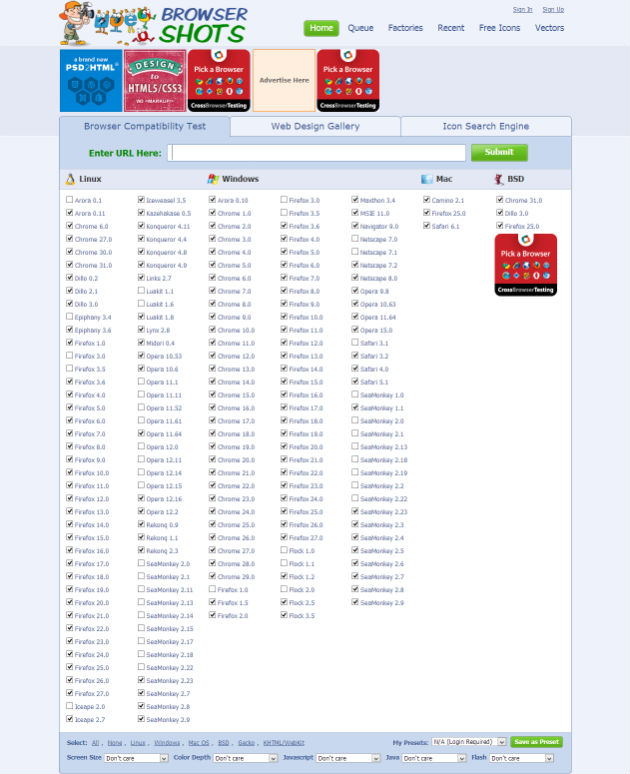Open the Vectors page
The image size is (630, 774).
point(550,28)
